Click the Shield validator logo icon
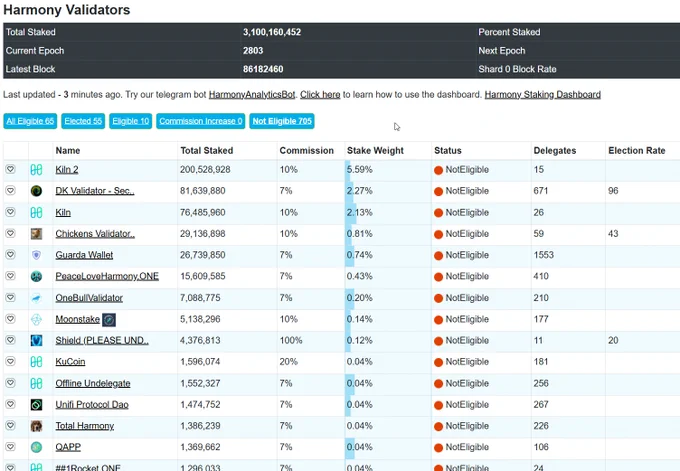The height and width of the screenshot is (471, 680). (x=36, y=340)
